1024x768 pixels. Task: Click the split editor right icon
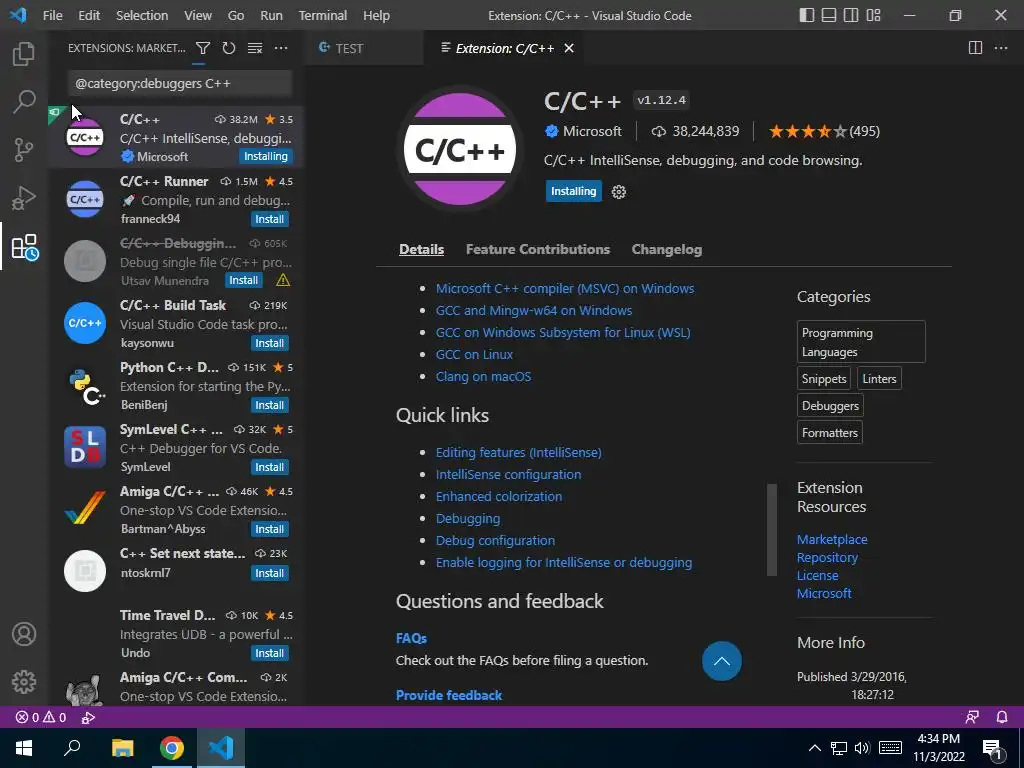coord(975,48)
